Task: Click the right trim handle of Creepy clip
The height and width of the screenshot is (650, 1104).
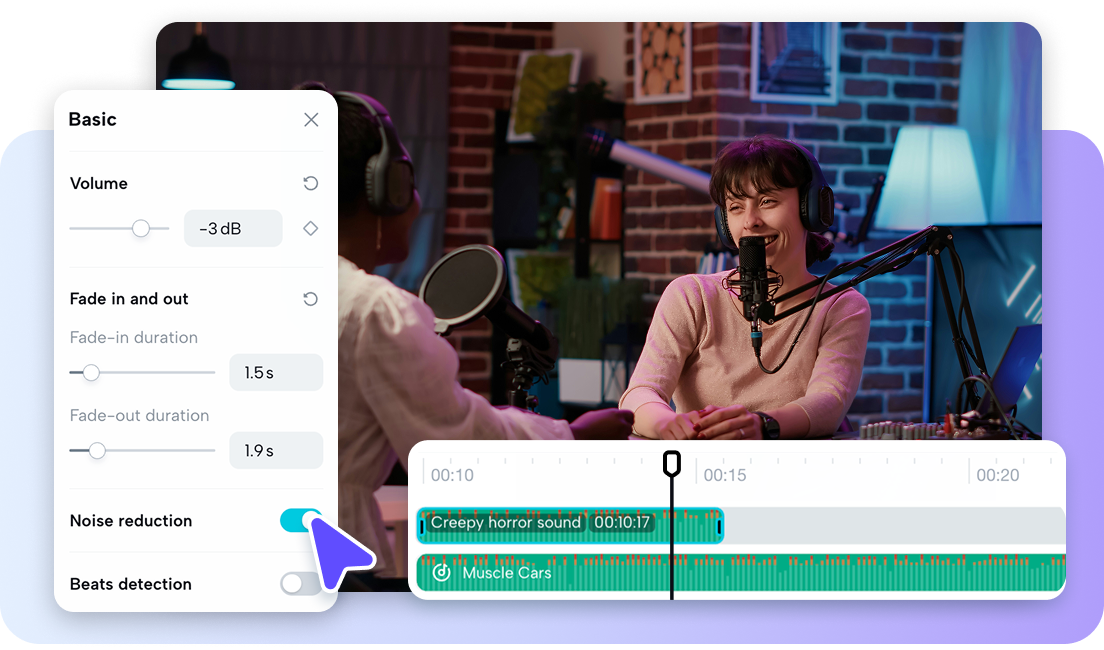Action: point(720,527)
